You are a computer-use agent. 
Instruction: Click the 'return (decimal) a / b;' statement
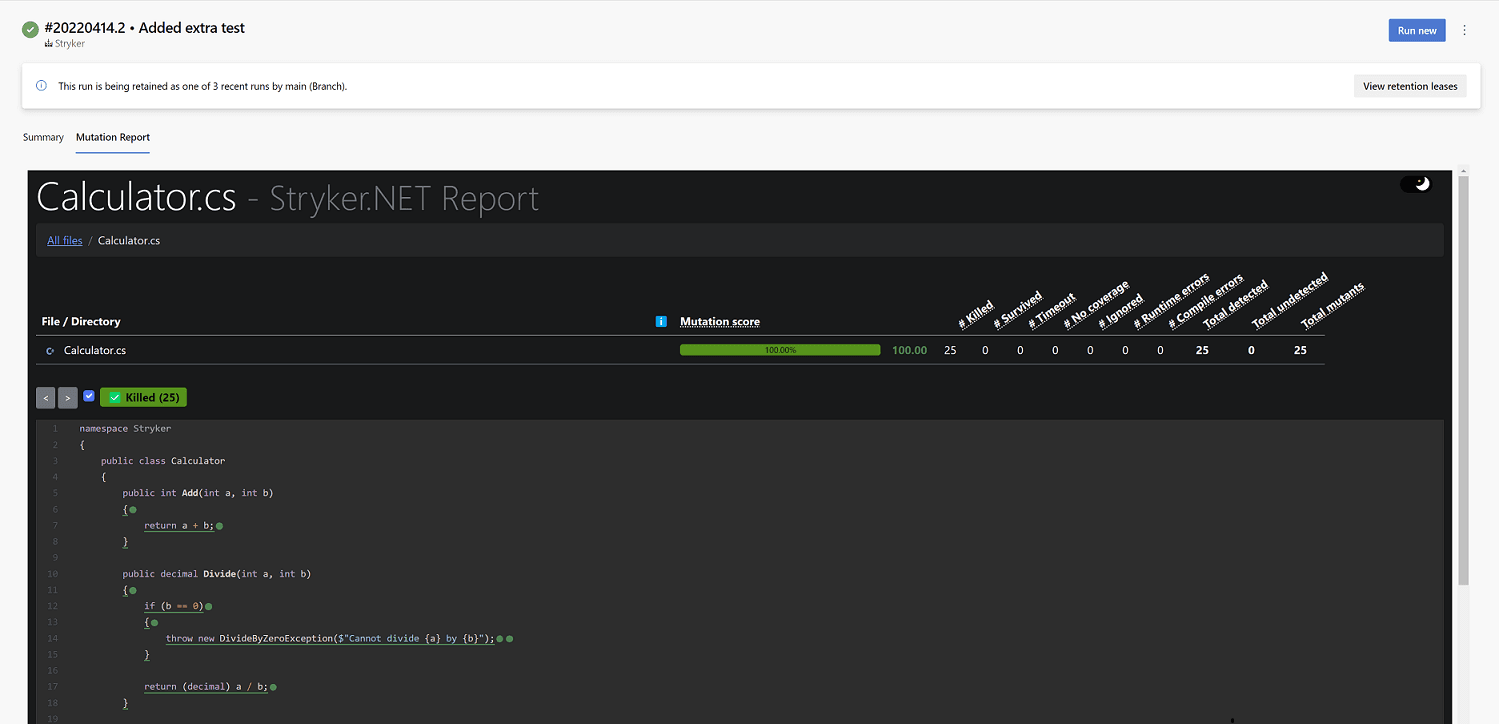(x=206, y=687)
